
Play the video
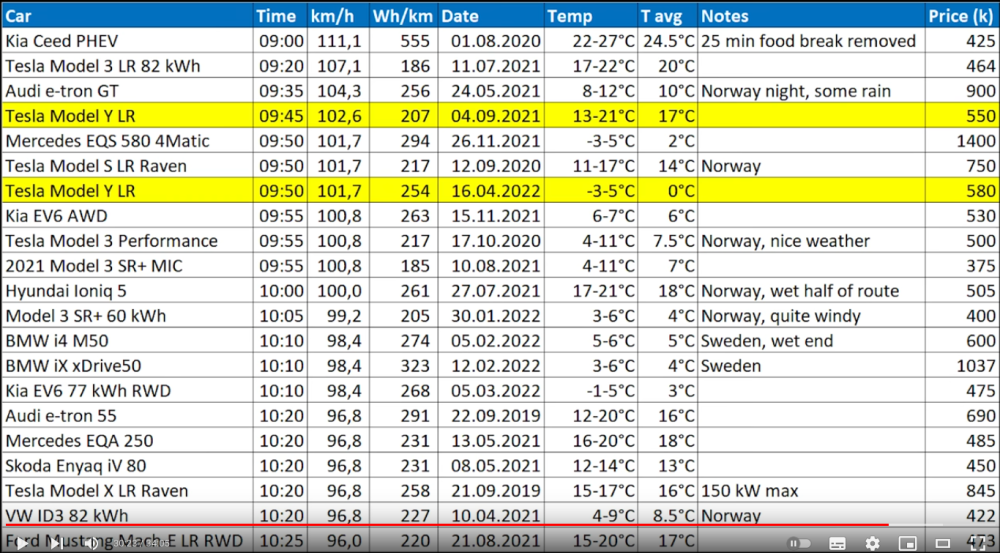21,543
